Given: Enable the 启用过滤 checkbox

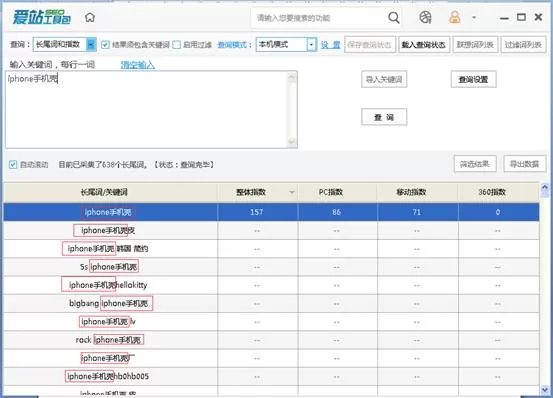Looking at the screenshot, I should [x=177, y=44].
